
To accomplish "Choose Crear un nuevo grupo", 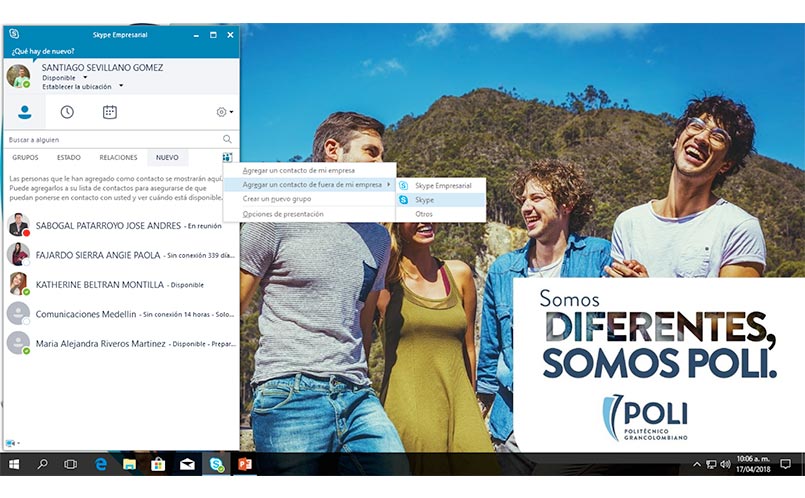I will point(276,199).
